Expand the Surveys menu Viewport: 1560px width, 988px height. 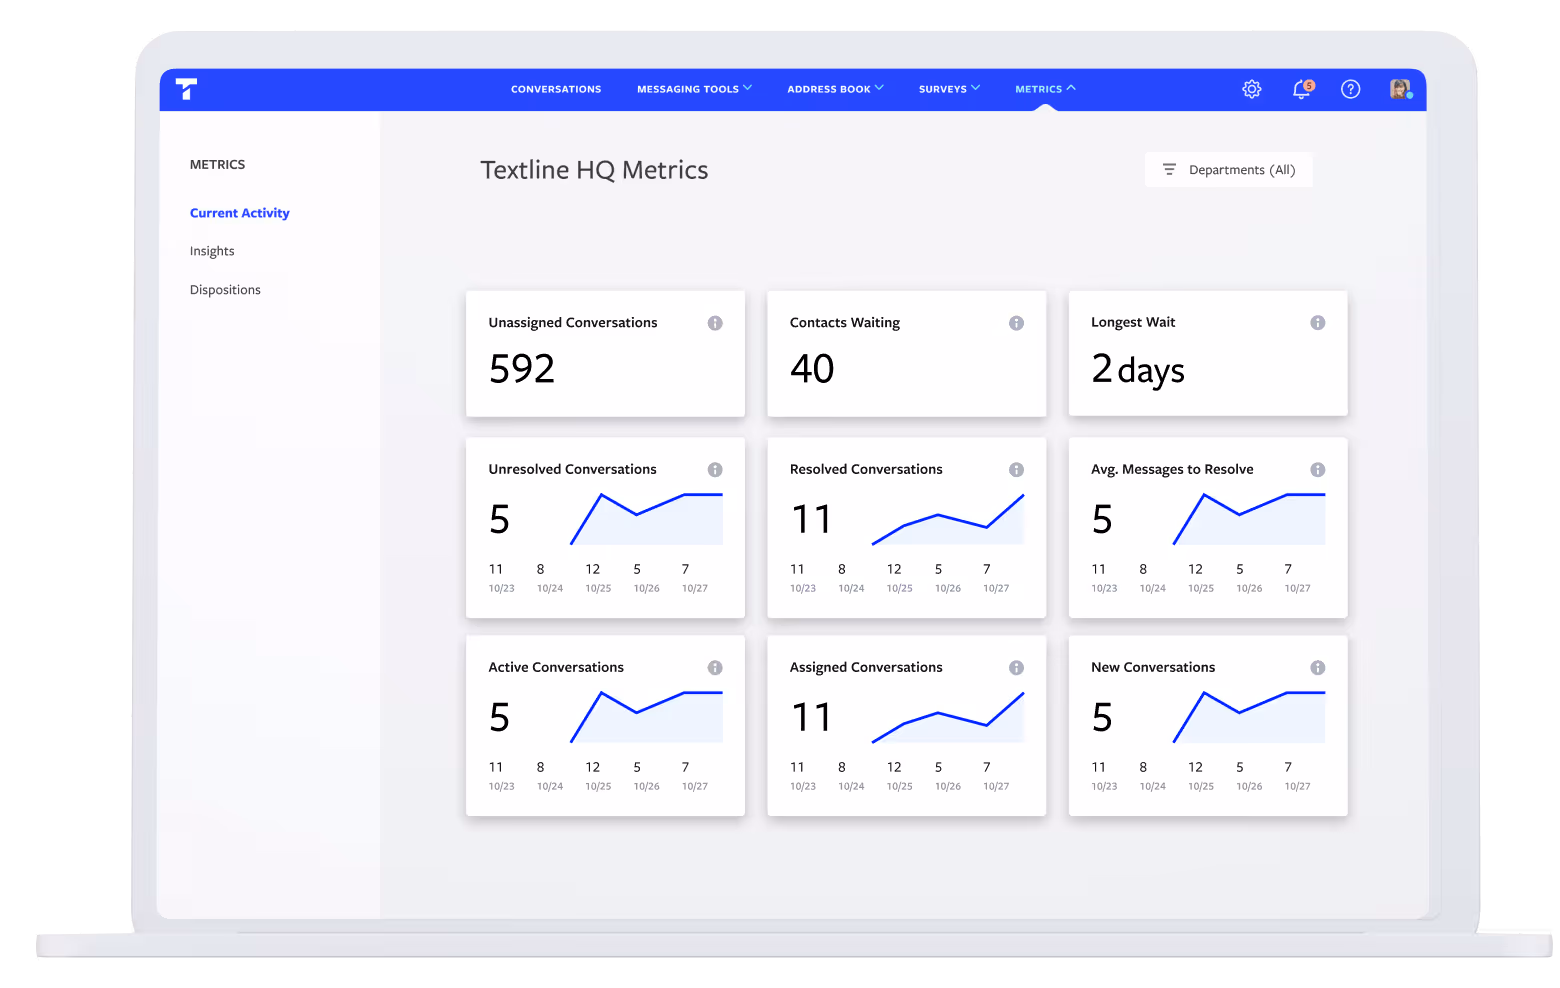(x=949, y=89)
